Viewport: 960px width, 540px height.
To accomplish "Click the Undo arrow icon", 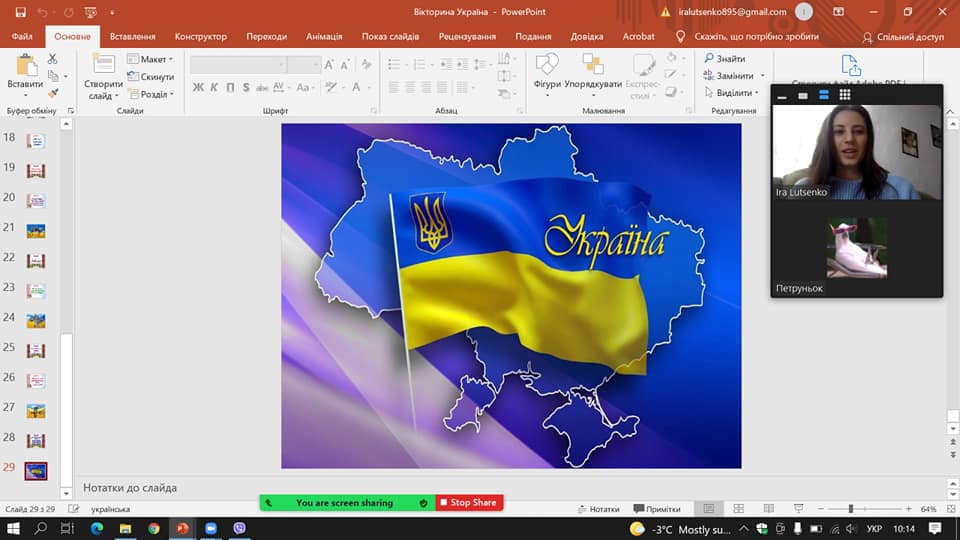I will click(x=42, y=12).
